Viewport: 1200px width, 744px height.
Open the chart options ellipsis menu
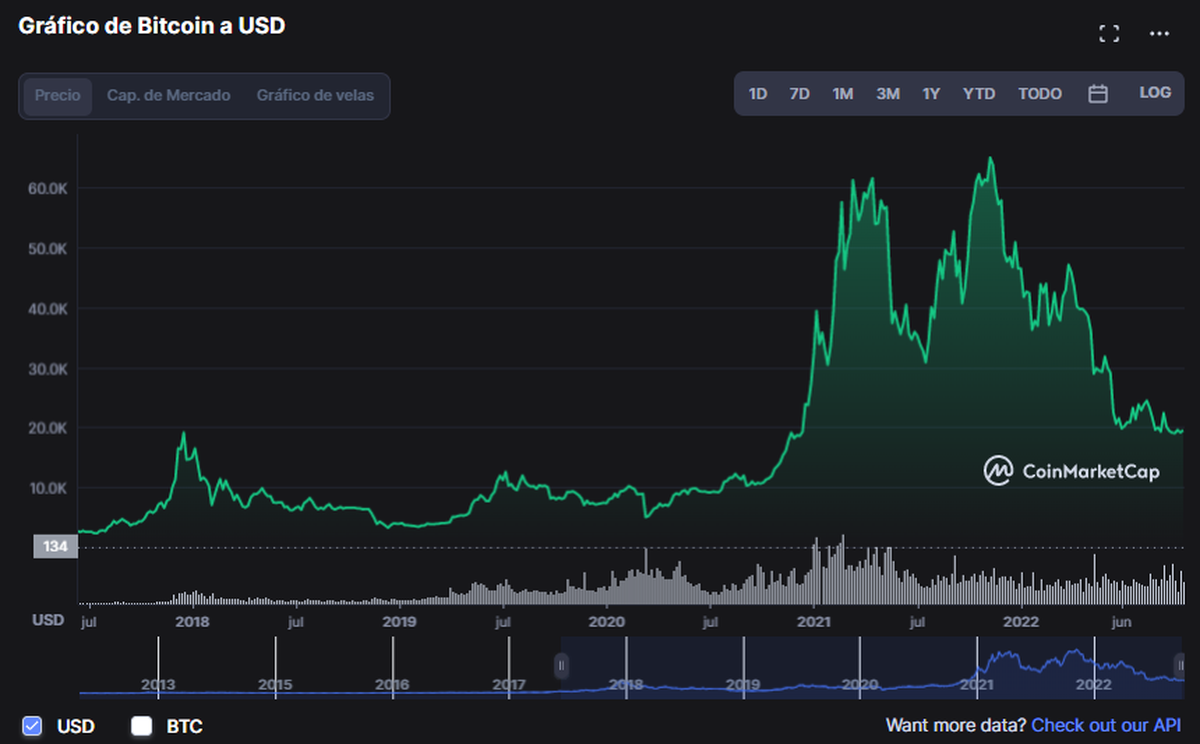1159,33
